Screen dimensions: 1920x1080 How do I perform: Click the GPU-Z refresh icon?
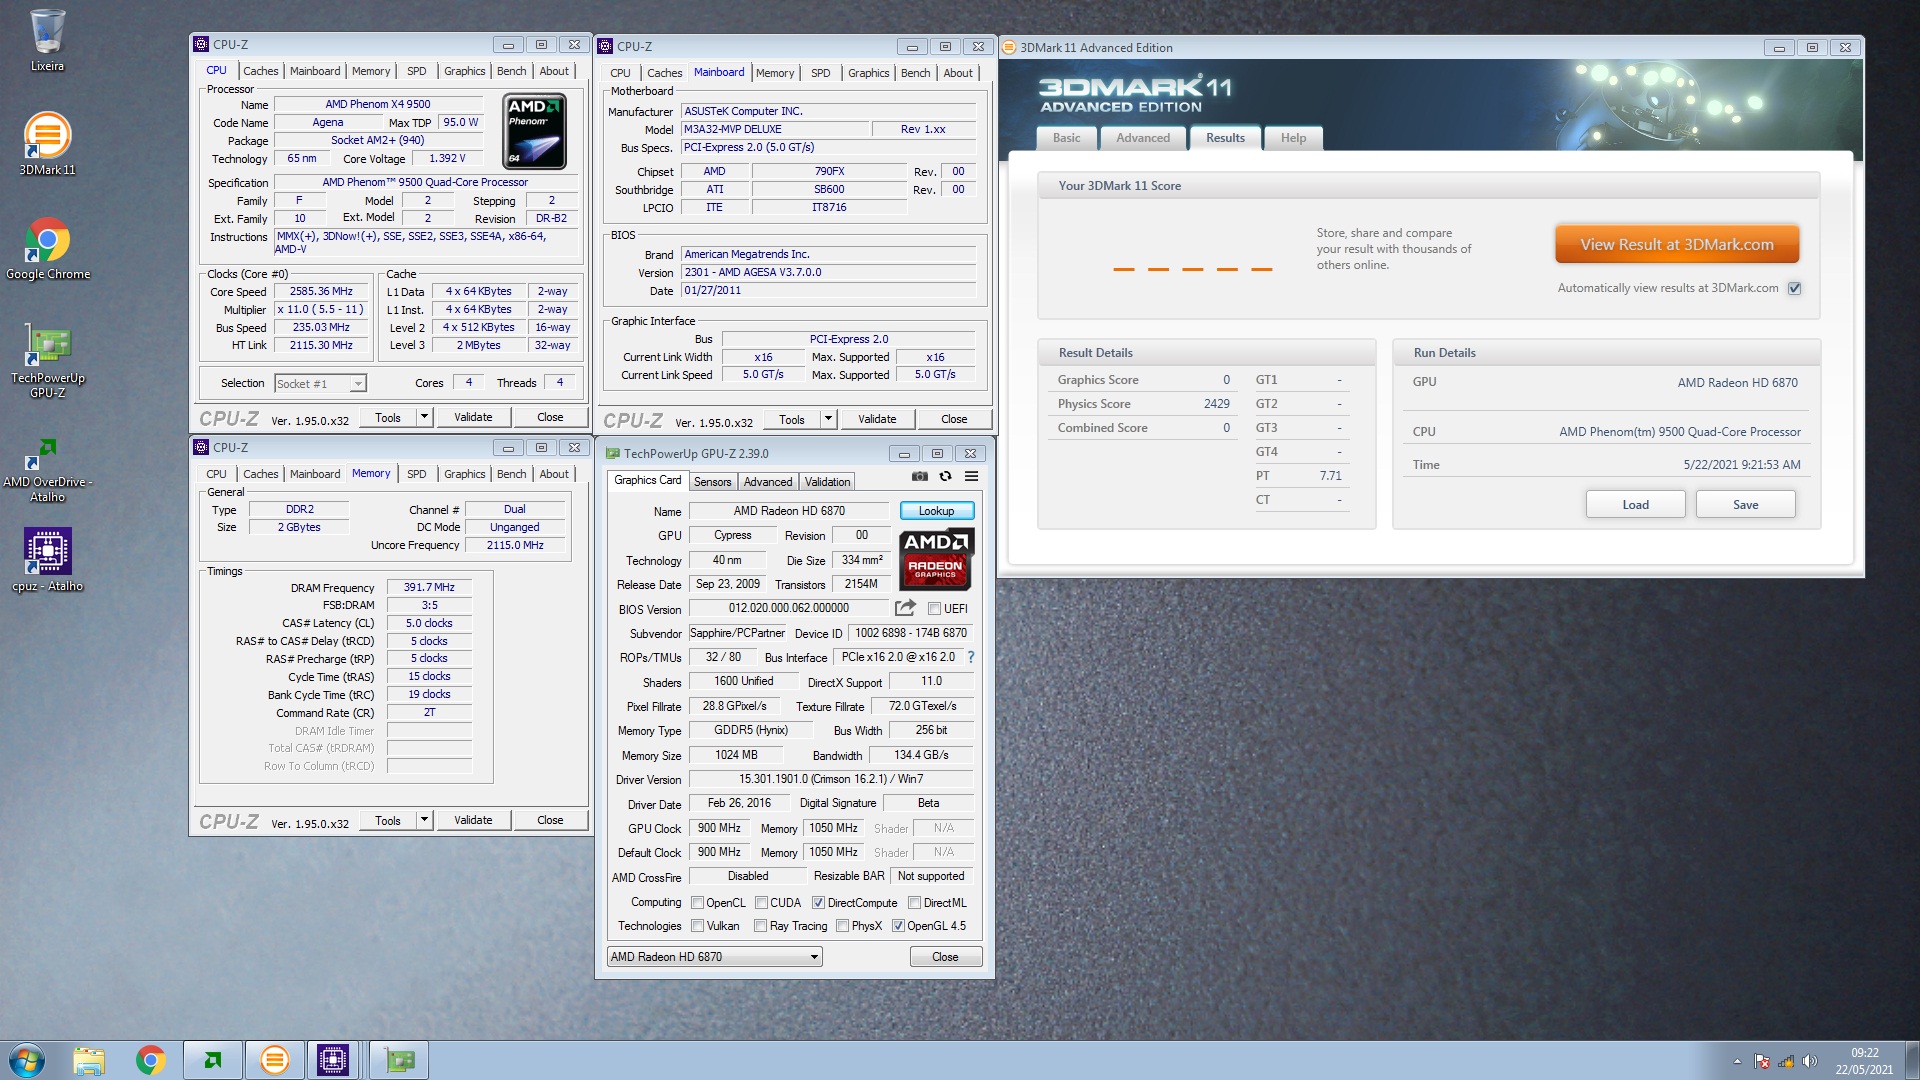[x=945, y=476]
